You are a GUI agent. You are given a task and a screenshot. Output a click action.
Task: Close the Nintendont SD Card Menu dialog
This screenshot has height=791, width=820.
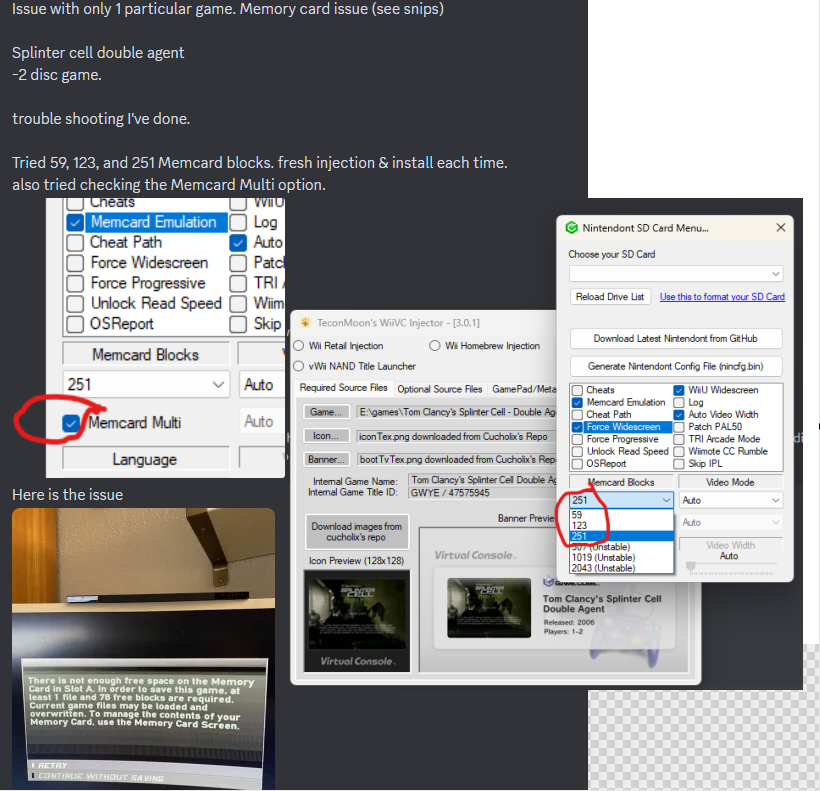tap(781, 227)
